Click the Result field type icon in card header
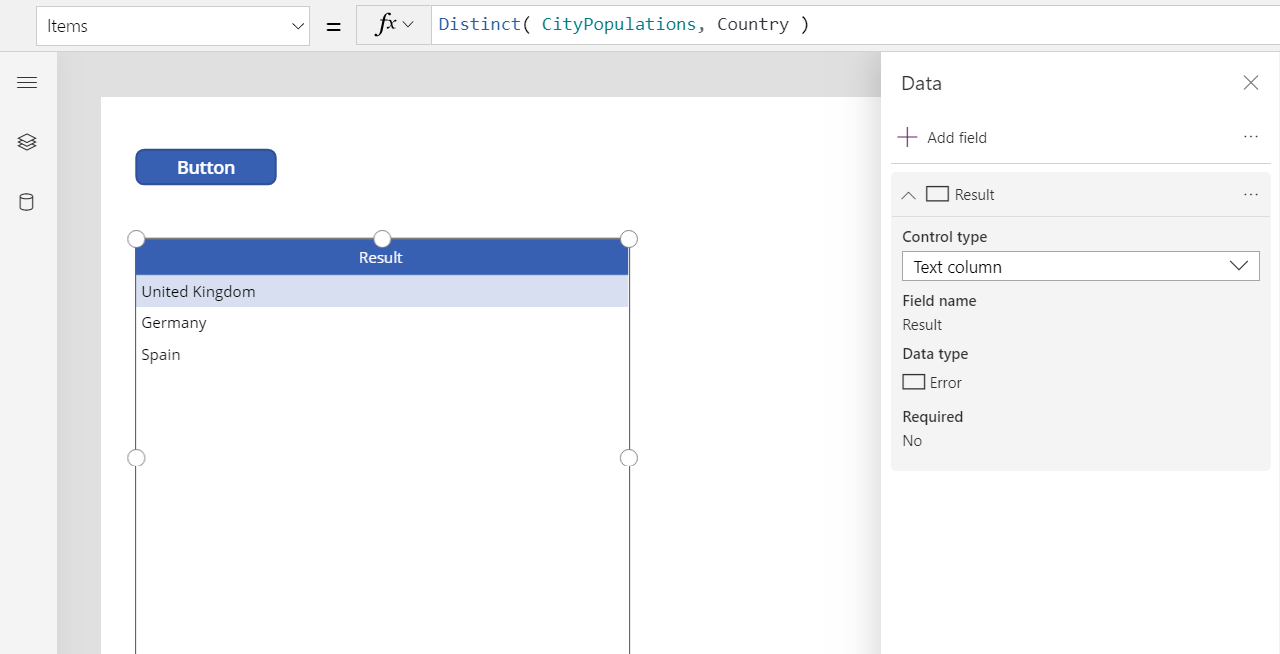This screenshot has width=1280, height=654. tap(937, 194)
